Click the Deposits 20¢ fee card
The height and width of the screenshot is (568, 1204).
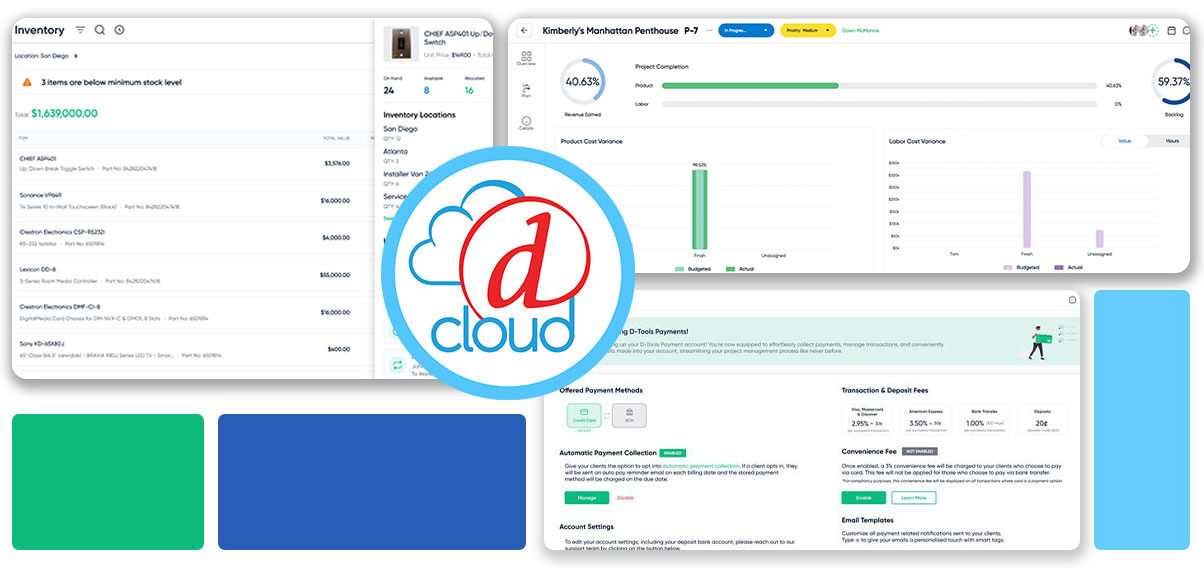tap(1042, 419)
